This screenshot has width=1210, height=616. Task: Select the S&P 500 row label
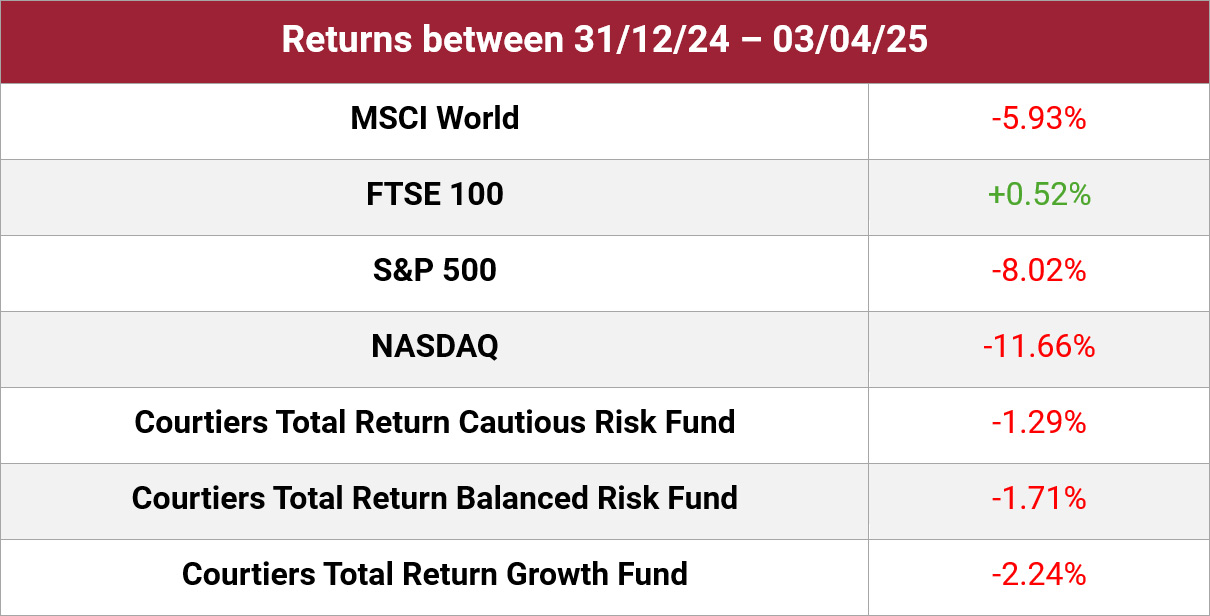point(435,270)
